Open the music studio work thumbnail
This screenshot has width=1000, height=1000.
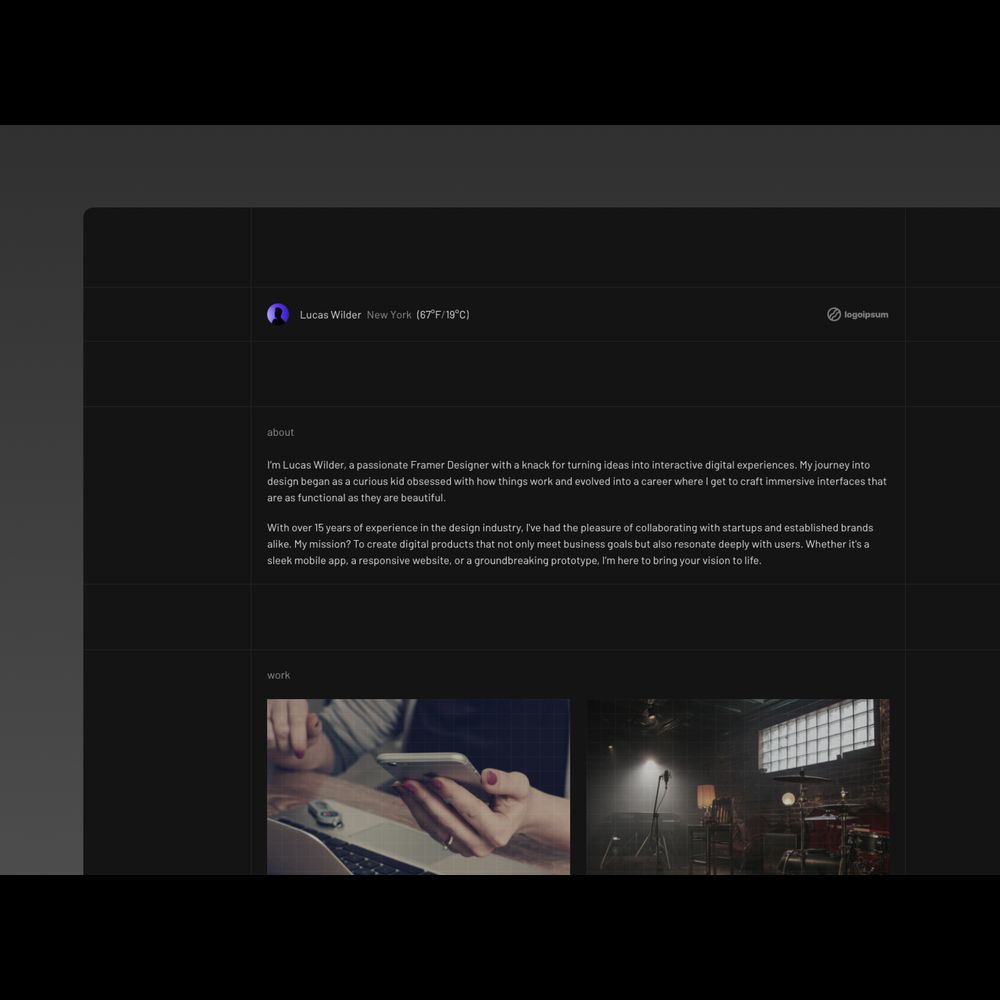(x=737, y=786)
